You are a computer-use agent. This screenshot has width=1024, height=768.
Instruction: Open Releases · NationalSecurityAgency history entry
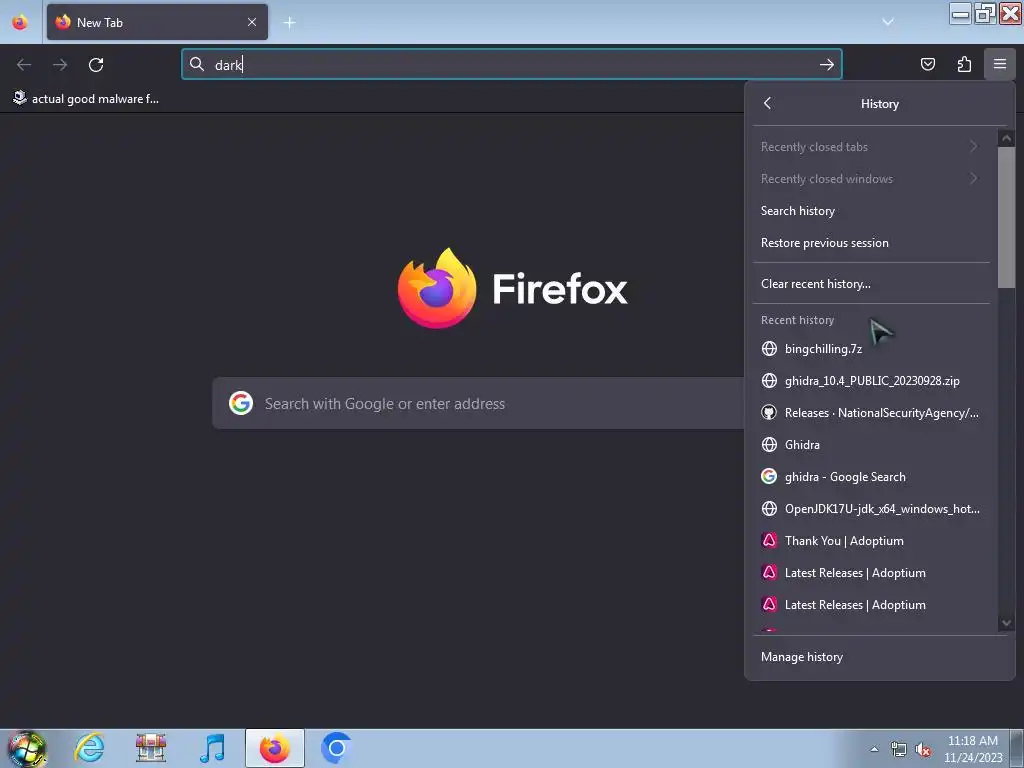871,413
